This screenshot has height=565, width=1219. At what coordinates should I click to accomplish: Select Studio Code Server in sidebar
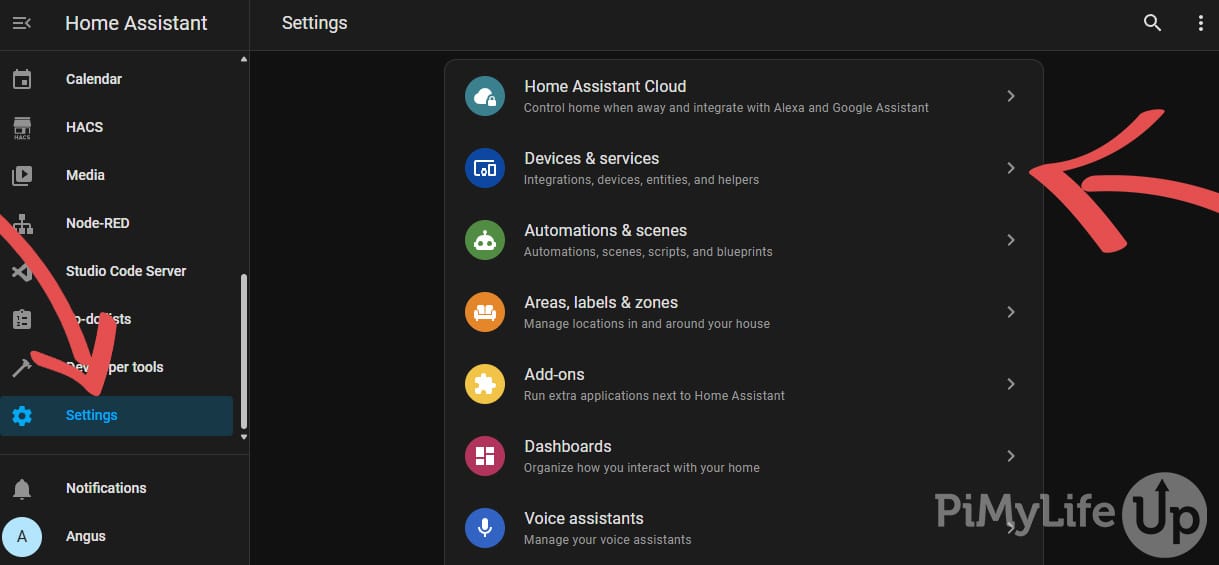point(125,271)
